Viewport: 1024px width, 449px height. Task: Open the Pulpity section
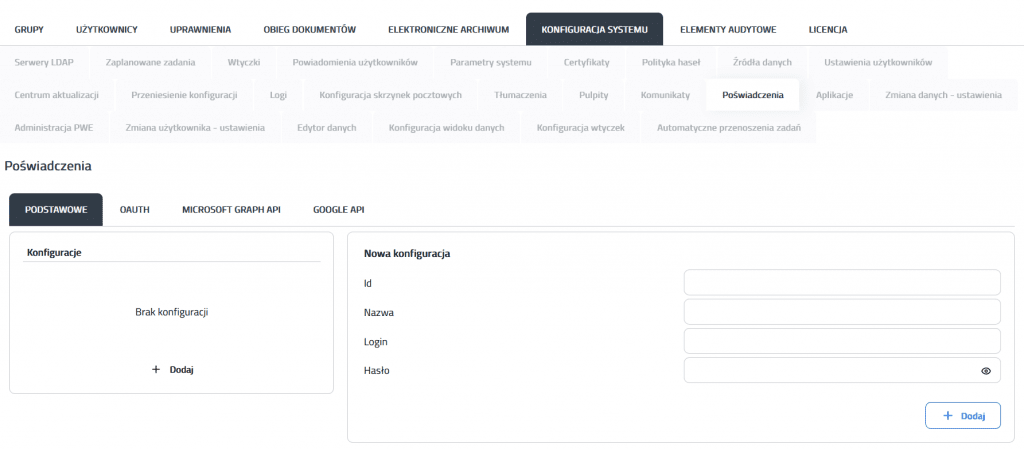coord(593,95)
